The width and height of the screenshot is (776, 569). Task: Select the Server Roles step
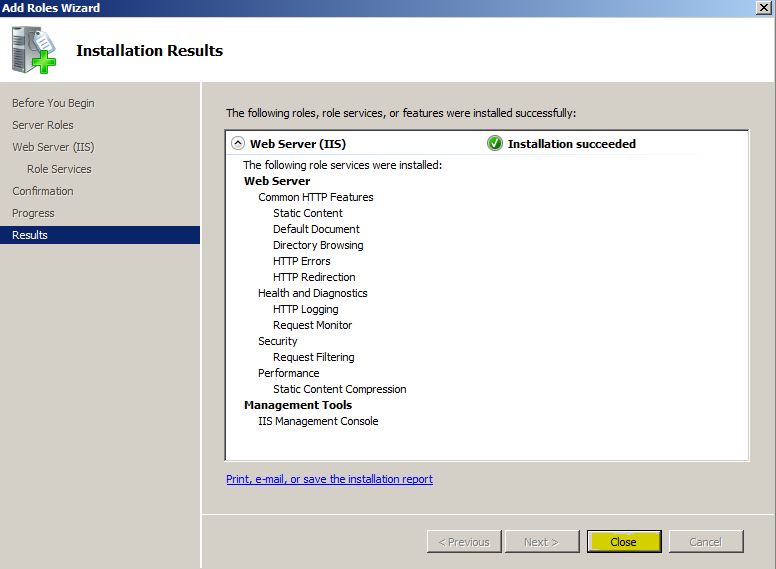[43, 125]
